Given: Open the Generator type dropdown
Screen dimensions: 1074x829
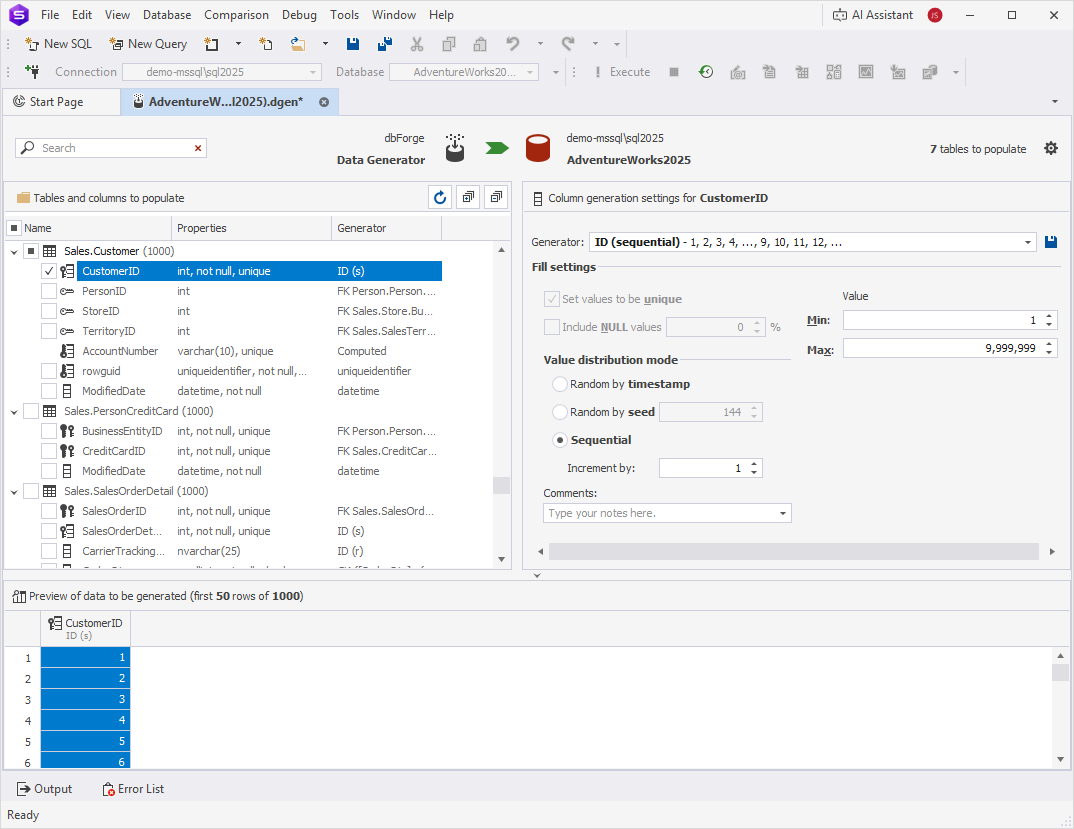Looking at the screenshot, I should [1027, 242].
